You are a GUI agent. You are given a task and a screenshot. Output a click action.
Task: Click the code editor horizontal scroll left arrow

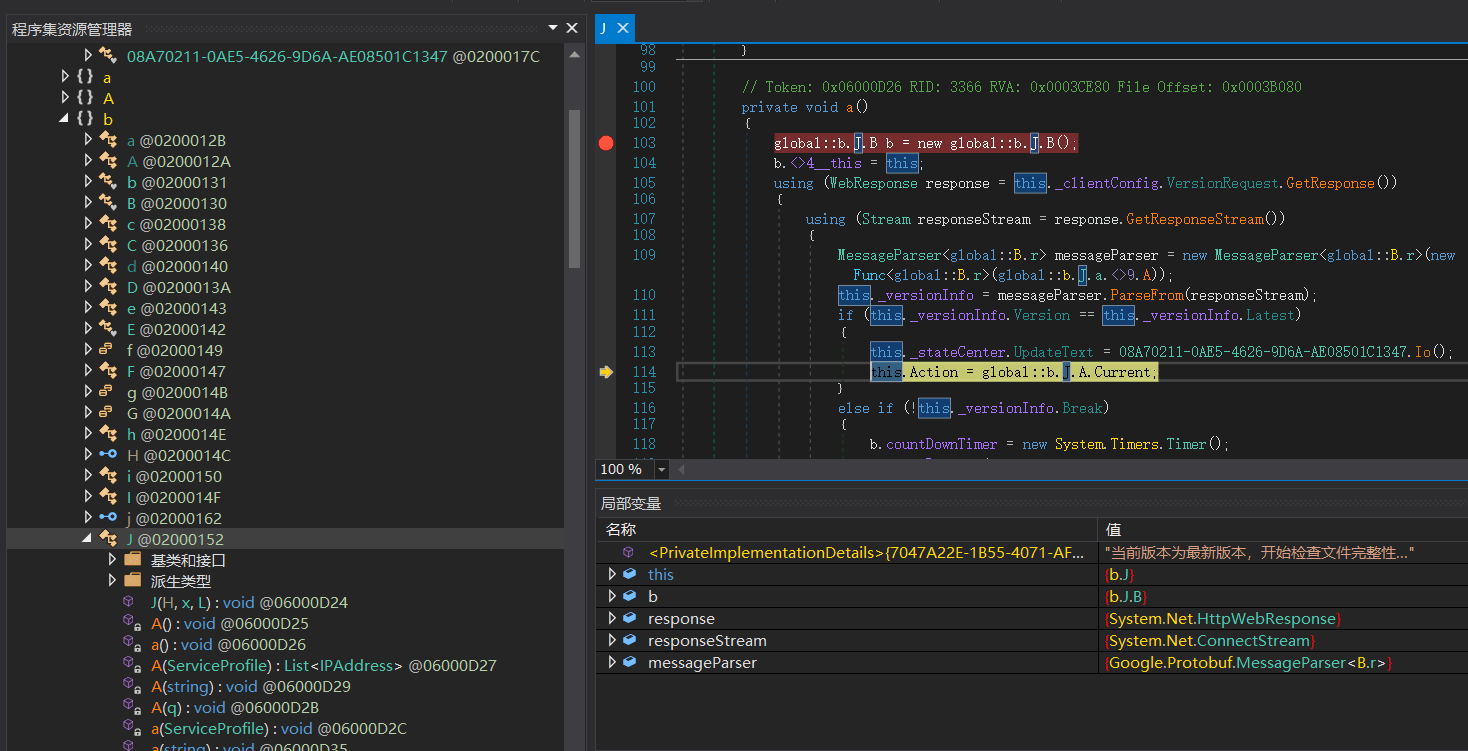(x=683, y=469)
